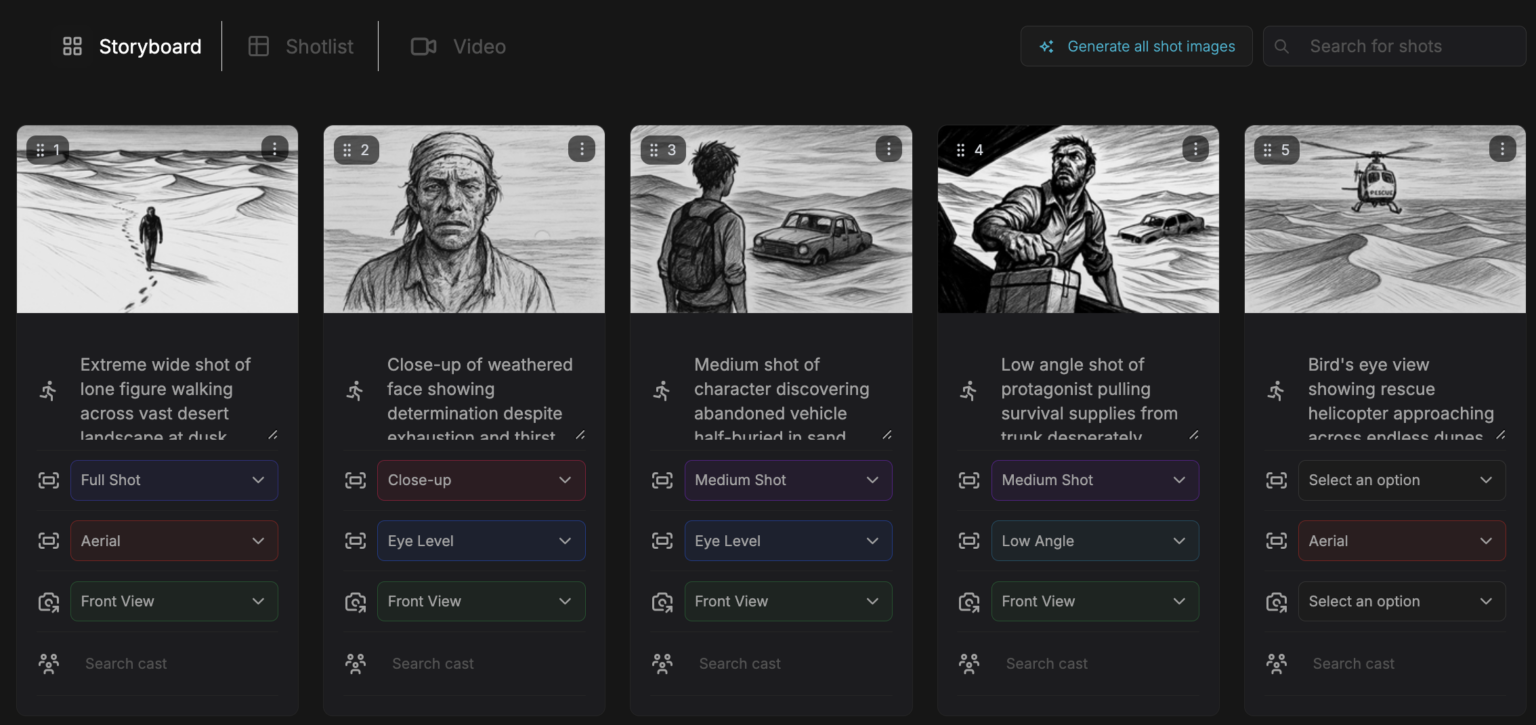Screen dimensions: 1536x725
Task: Open the three-dot menu on shot 4's image
Action: click(x=1195, y=148)
